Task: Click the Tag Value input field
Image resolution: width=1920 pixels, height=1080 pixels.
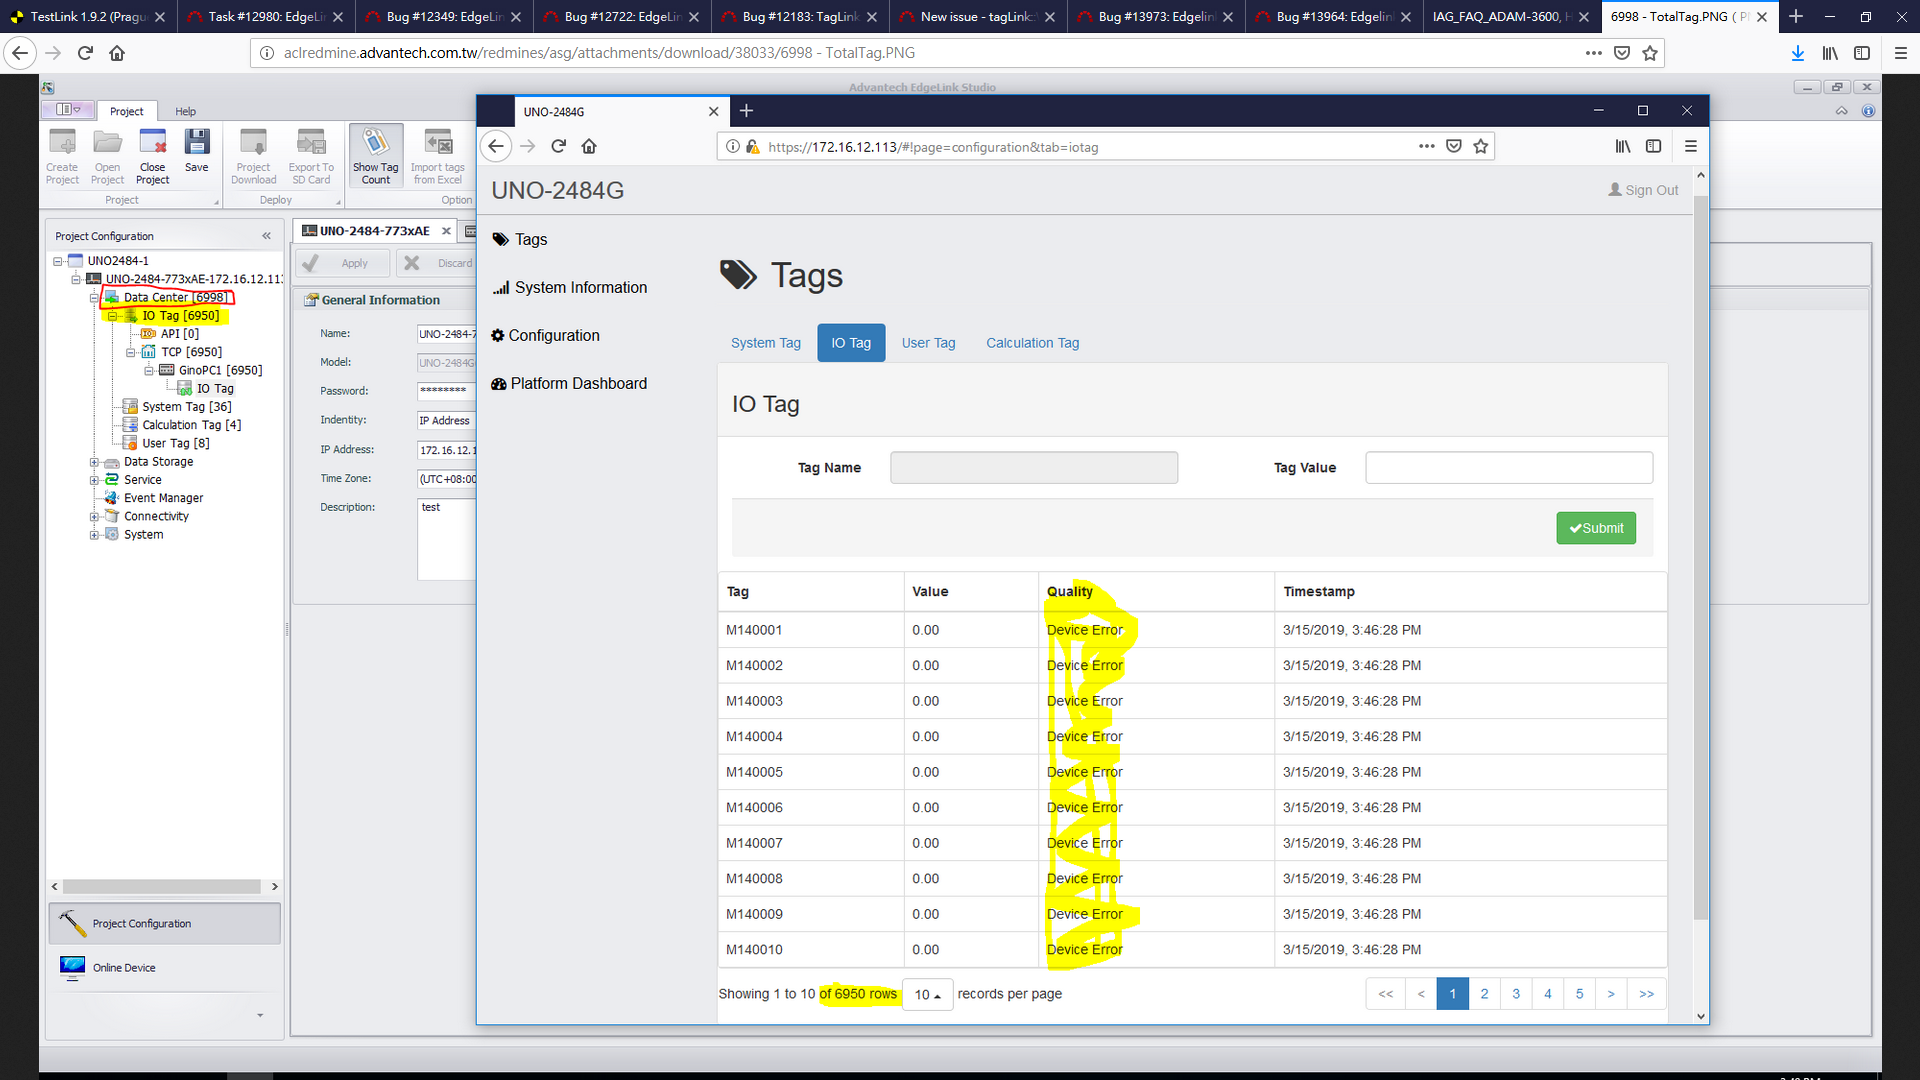Action: point(1508,468)
